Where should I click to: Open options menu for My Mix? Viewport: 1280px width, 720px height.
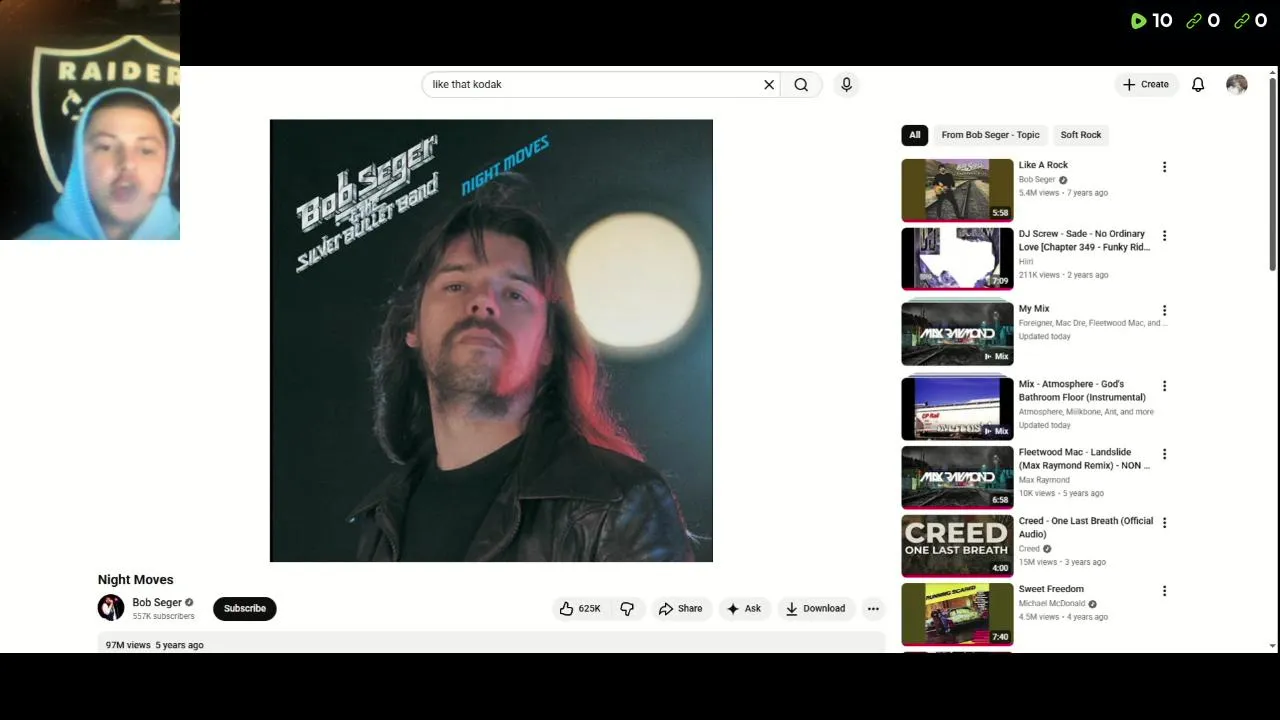tap(1164, 311)
